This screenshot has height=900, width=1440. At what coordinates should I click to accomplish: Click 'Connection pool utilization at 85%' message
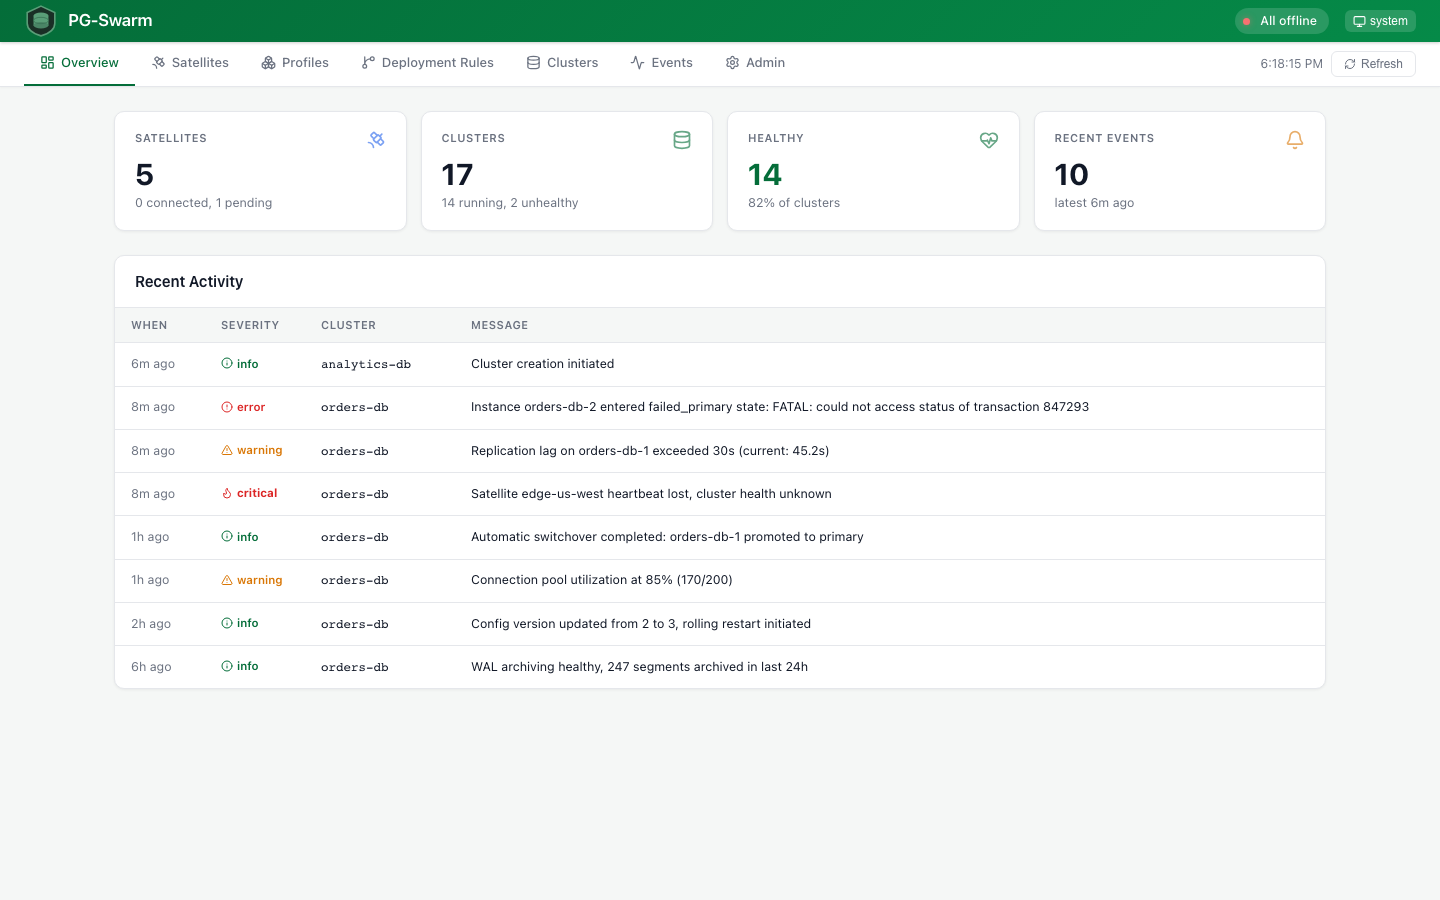click(x=602, y=580)
